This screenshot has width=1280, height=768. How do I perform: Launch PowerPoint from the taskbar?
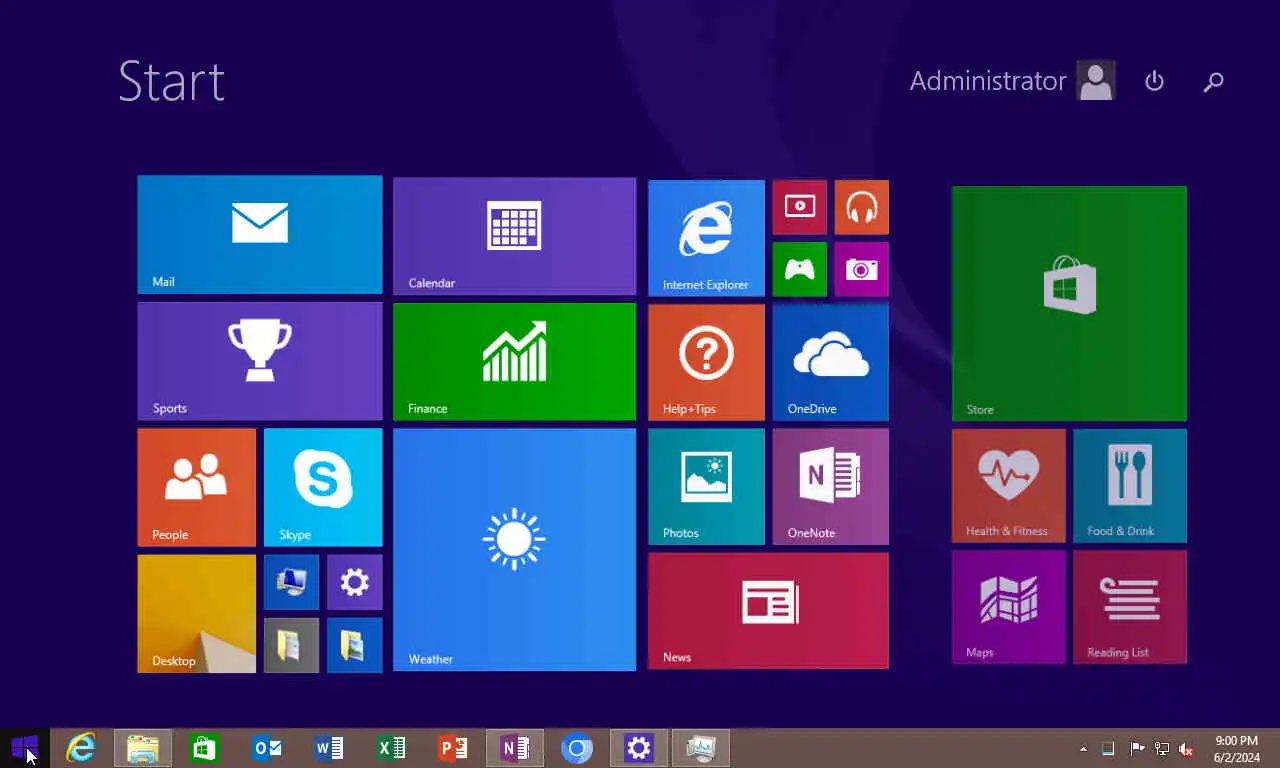pyautogui.click(x=453, y=748)
